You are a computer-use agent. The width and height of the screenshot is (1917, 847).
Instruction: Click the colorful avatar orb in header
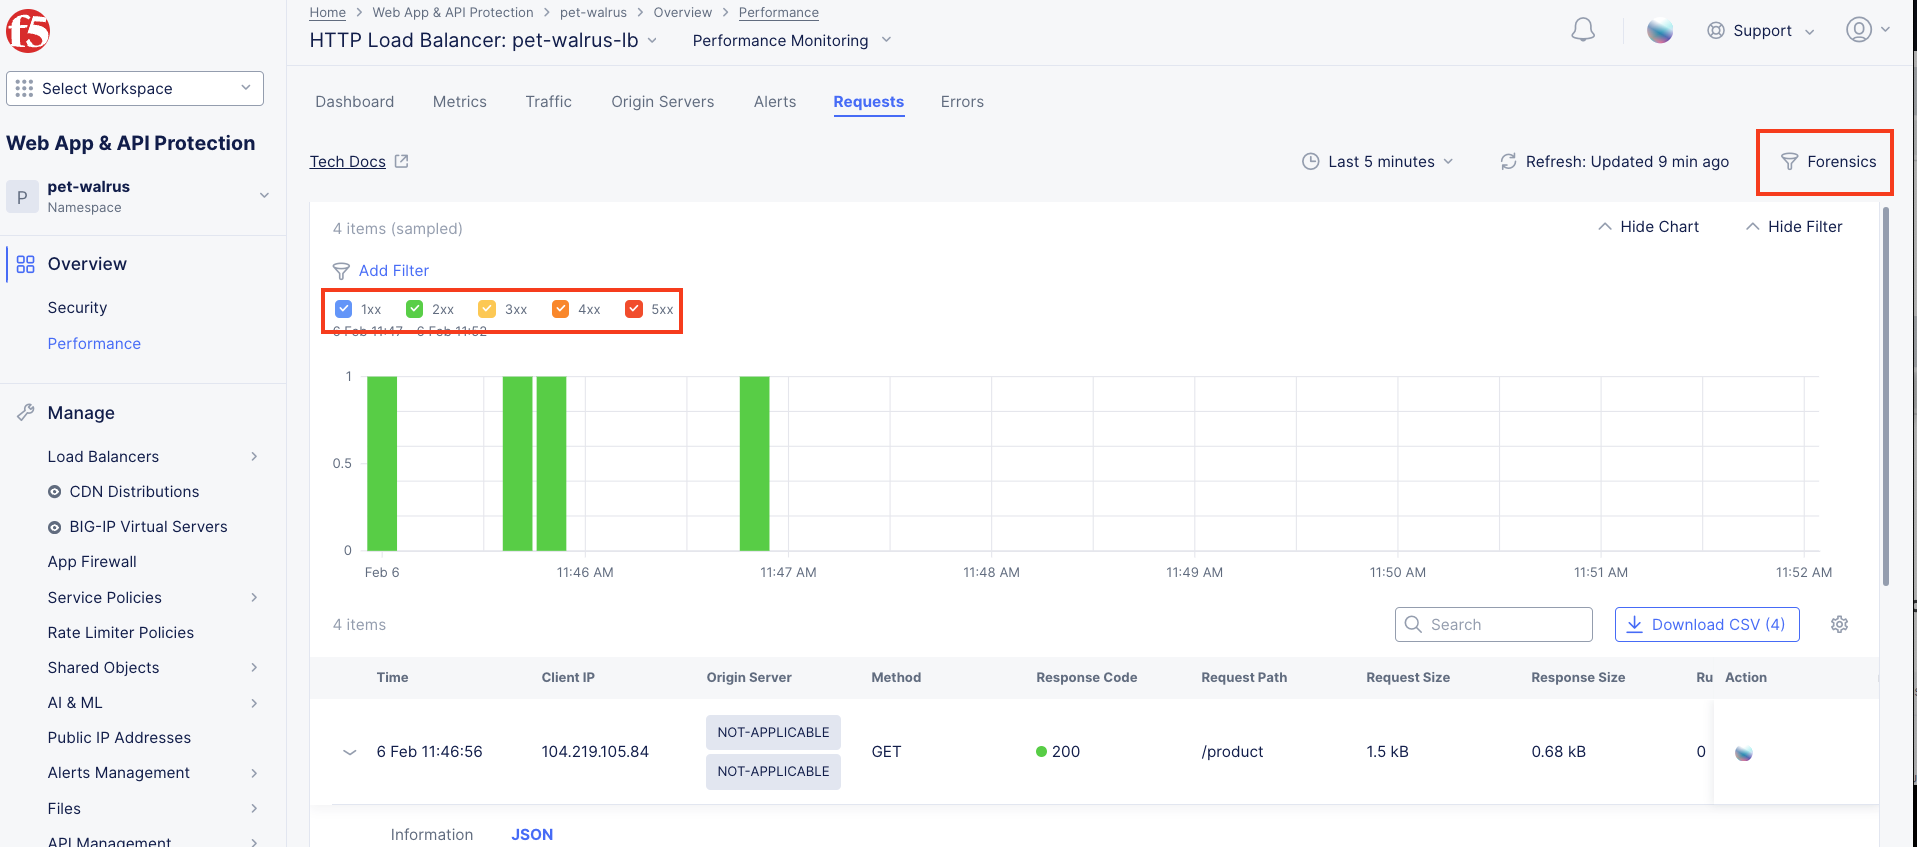pos(1660,31)
